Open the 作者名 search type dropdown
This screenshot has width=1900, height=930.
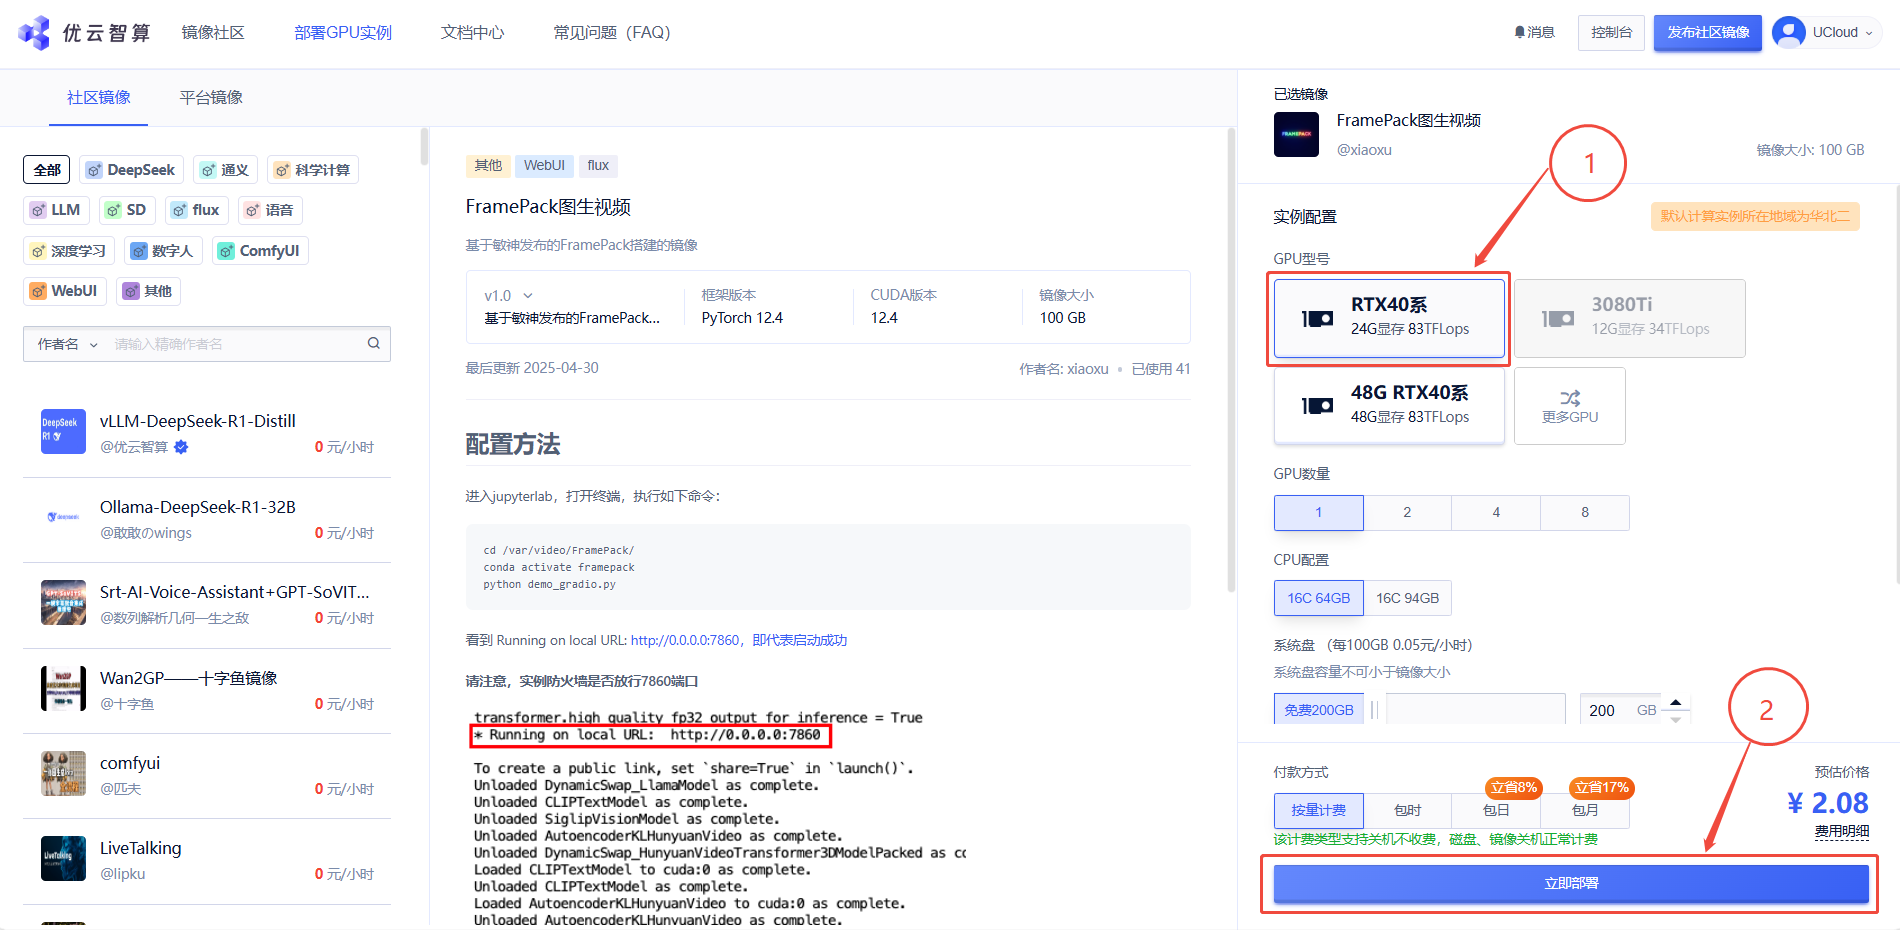tap(67, 344)
